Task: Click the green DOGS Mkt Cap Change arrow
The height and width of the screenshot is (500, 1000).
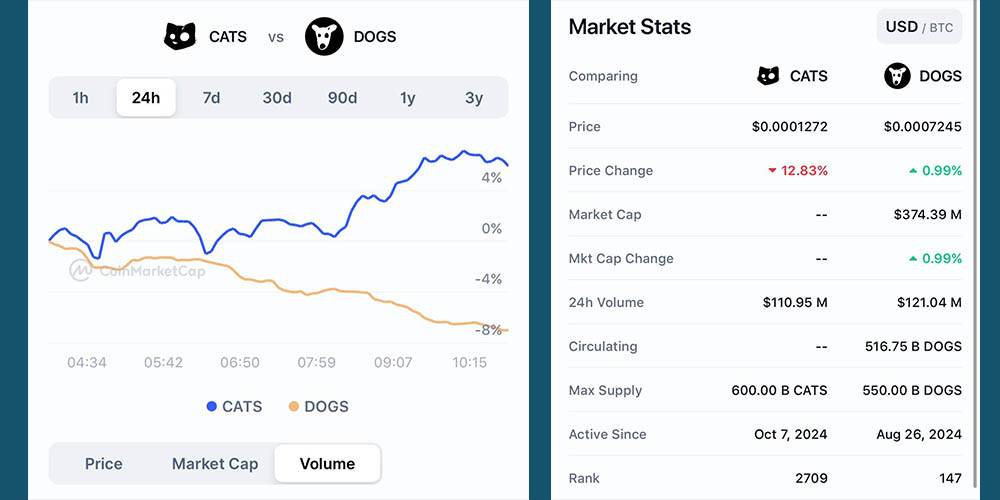Action: click(913, 259)
